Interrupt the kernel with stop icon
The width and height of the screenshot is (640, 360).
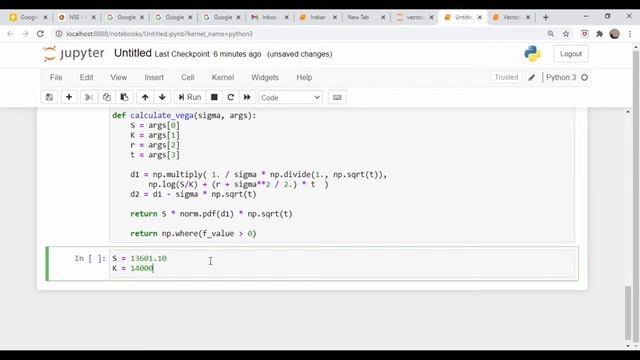click(214, 97)
